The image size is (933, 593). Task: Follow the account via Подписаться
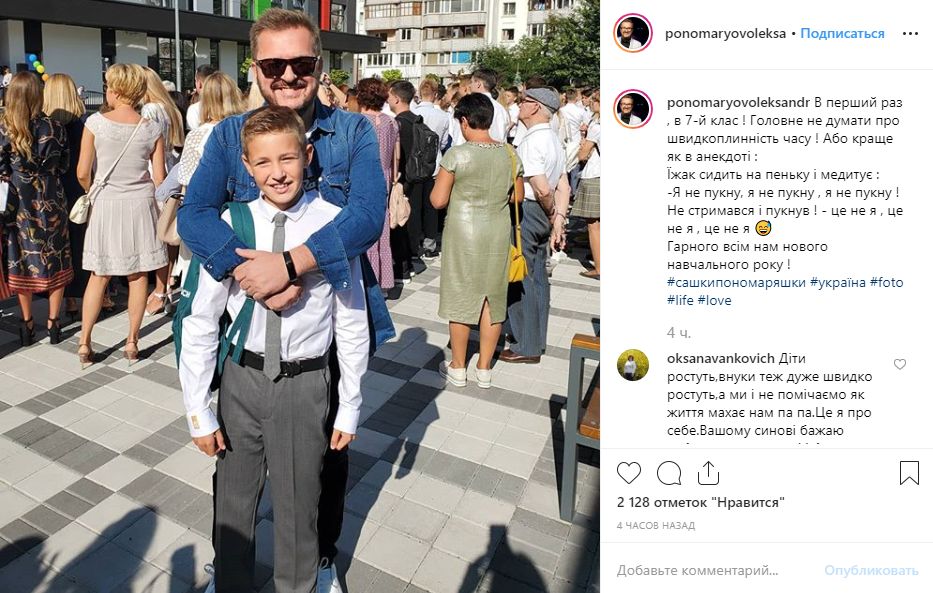pos(842,33)
